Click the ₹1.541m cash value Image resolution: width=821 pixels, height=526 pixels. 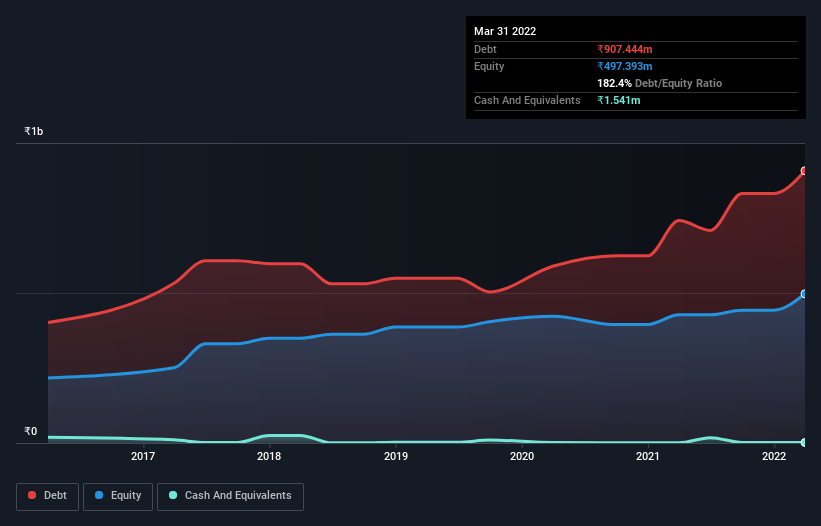[618, 100]
